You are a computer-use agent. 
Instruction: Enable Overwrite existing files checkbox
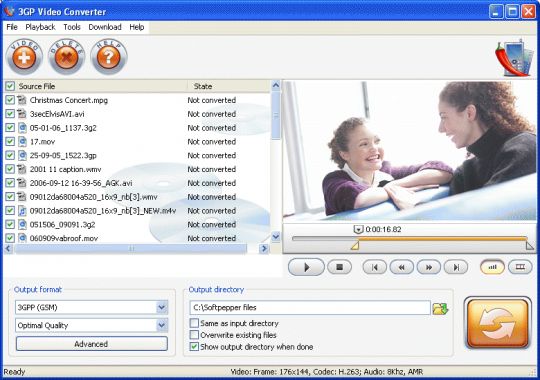point(194,335)
